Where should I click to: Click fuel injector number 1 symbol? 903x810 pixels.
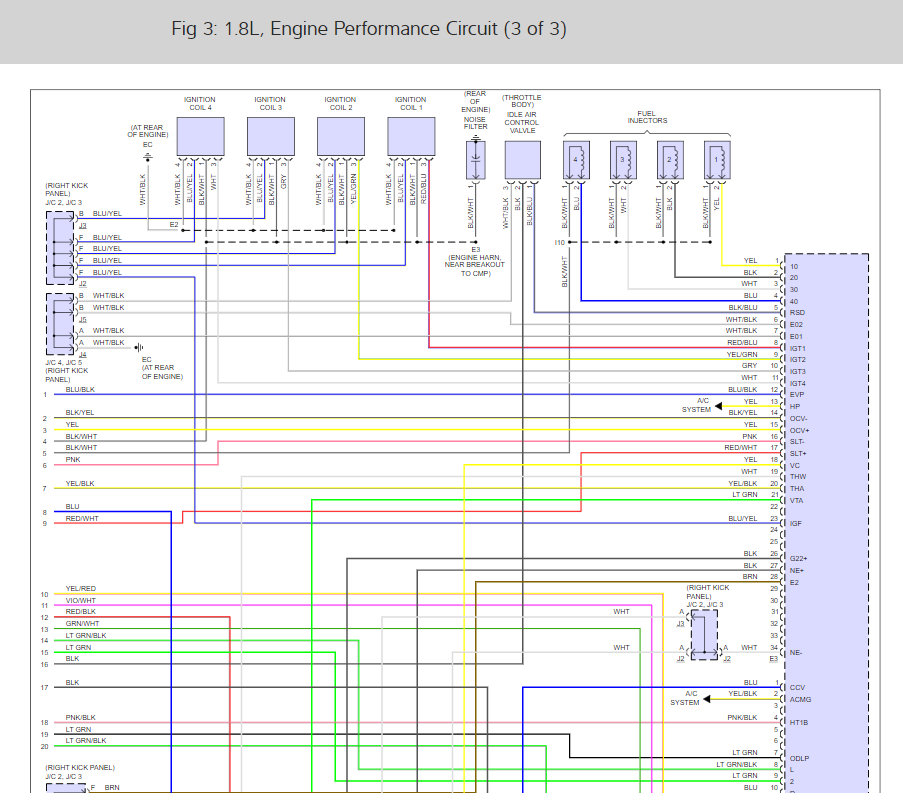point(718,159)
